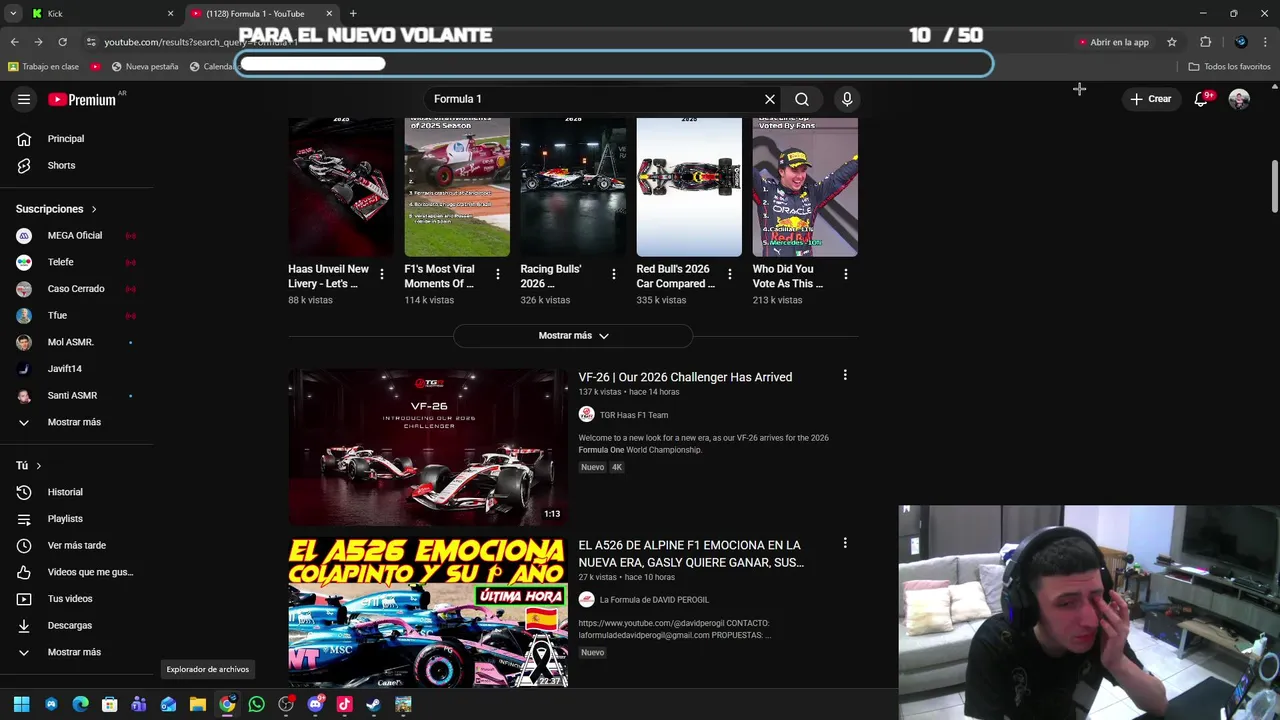The image size is (1280, 720).
Task: Open Steam from taskbar
Action: click(x=374, y=704)
